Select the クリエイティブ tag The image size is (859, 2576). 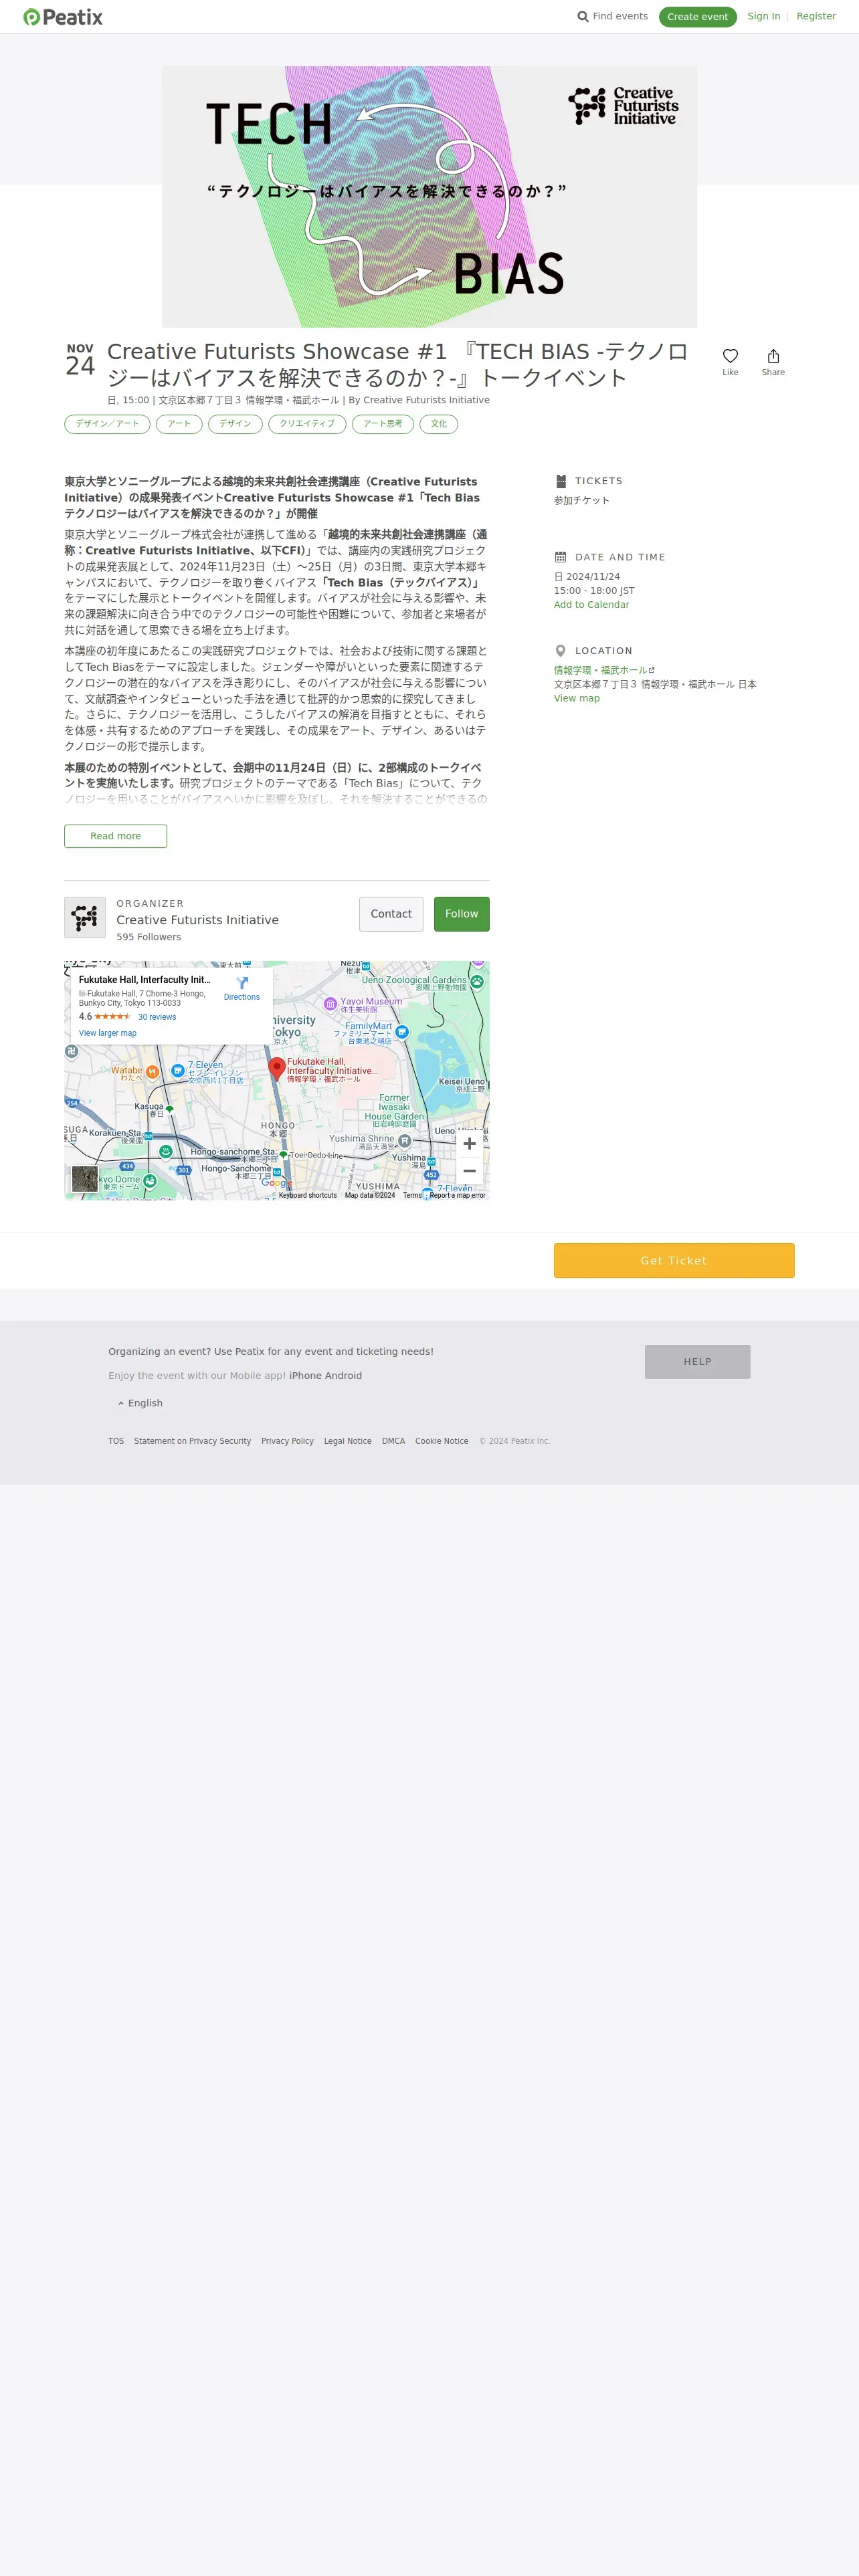click(x=307, y=424)
